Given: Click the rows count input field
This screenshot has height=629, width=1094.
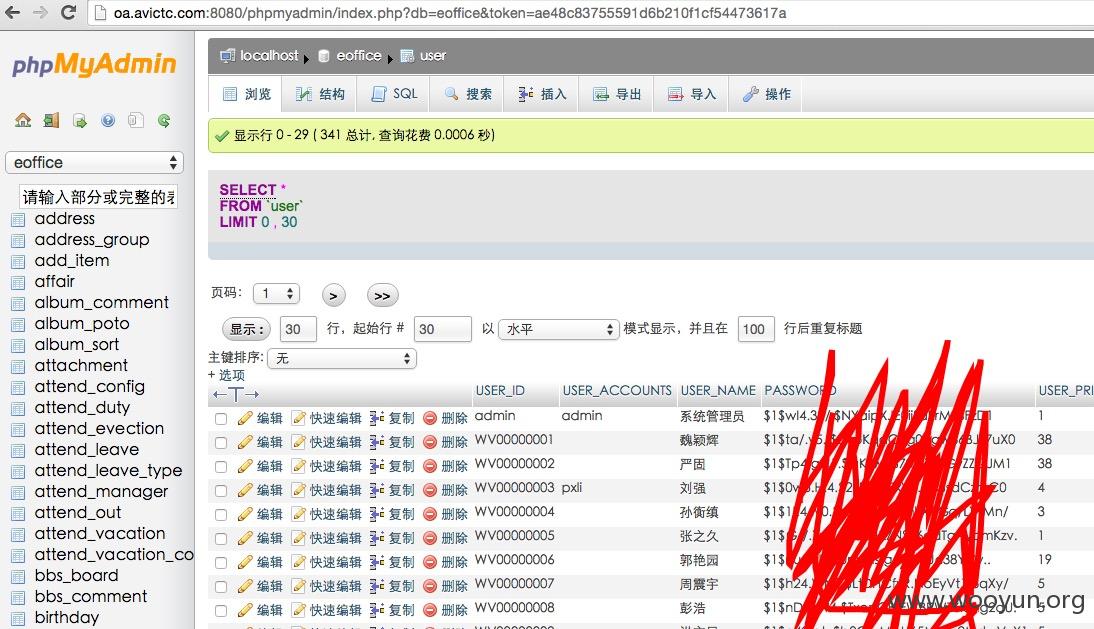Looking at the screenshot, I should [x=298, y=329].
